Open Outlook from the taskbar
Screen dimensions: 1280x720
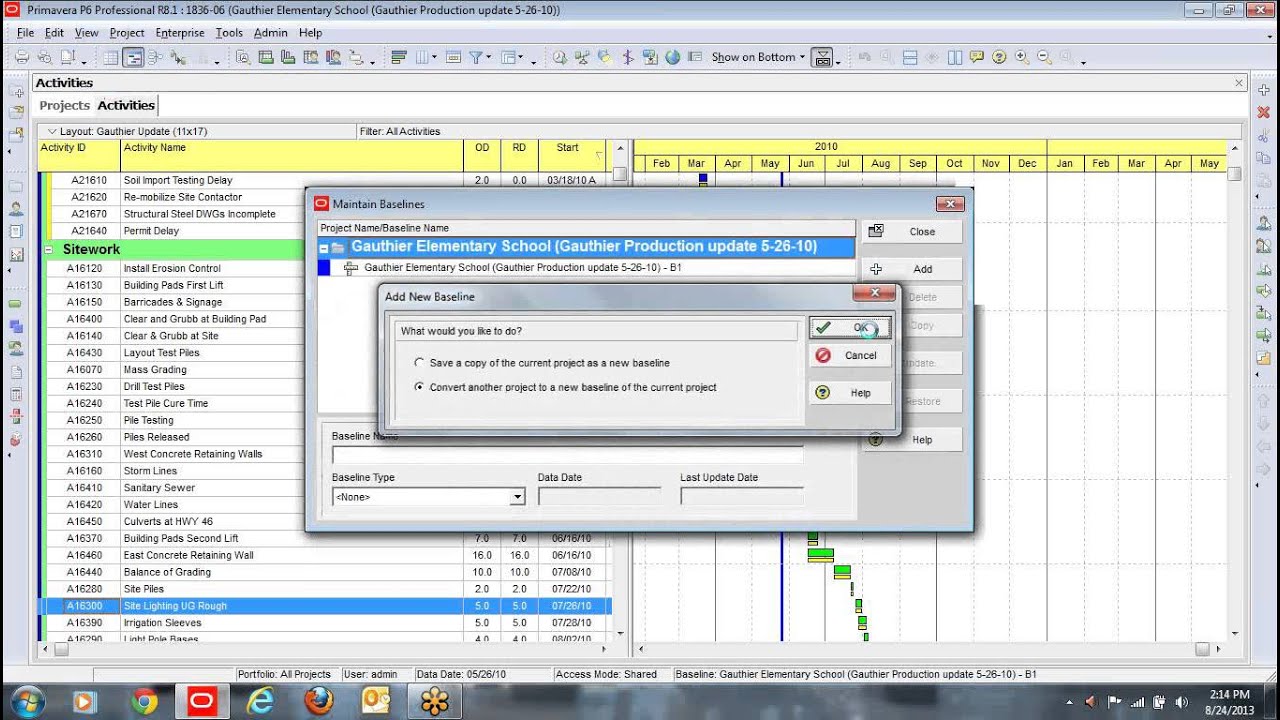[x=377, y=702]
